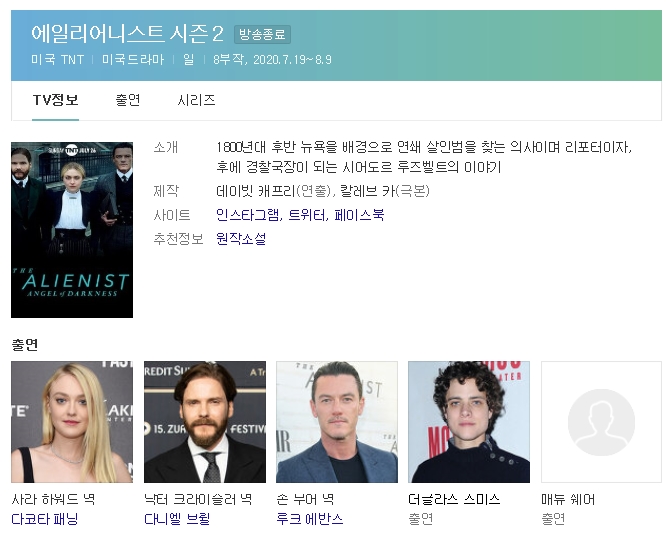Open the 다니엘 브륄 name link
Image resolution: width=672 pixels, height=551 pixels.
coord(177,519)
